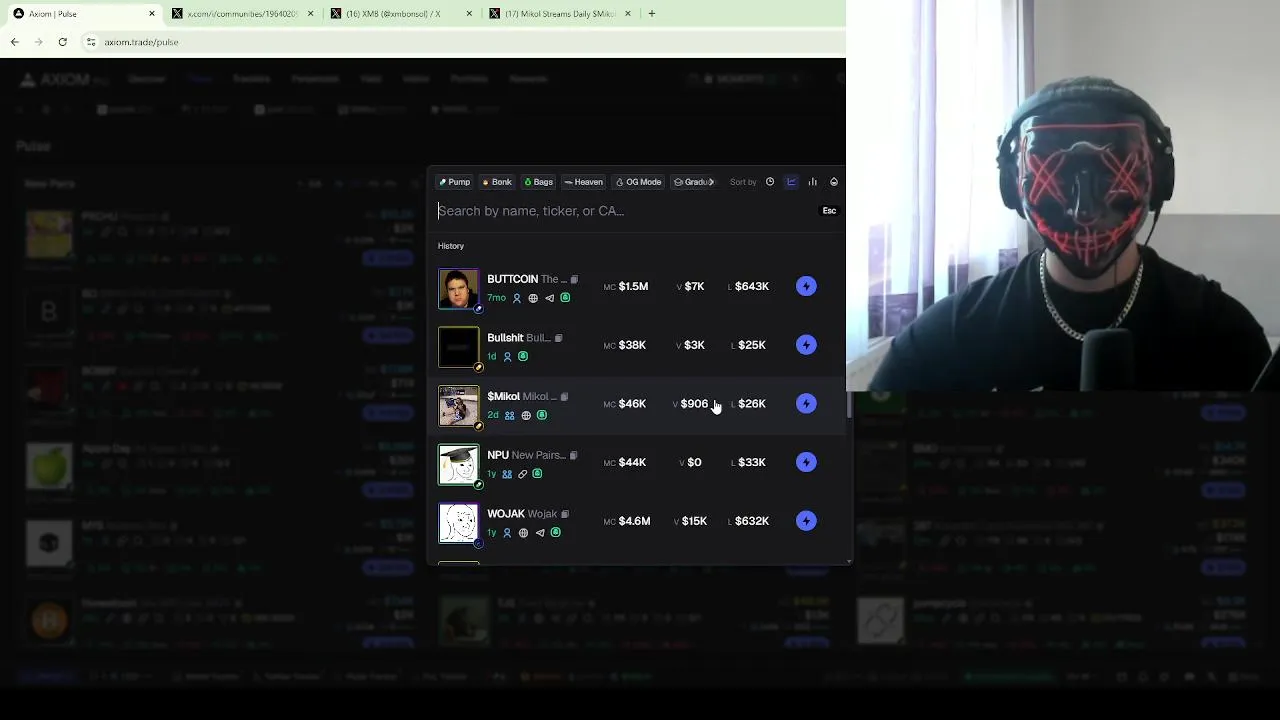The image size is (1280, 720).
Task: Open a new browser tab
Action: [652, 14]
